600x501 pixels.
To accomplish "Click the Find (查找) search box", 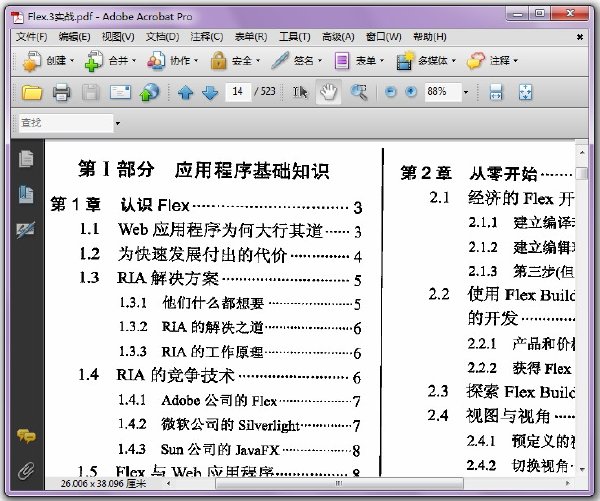I will click(66, 123).
